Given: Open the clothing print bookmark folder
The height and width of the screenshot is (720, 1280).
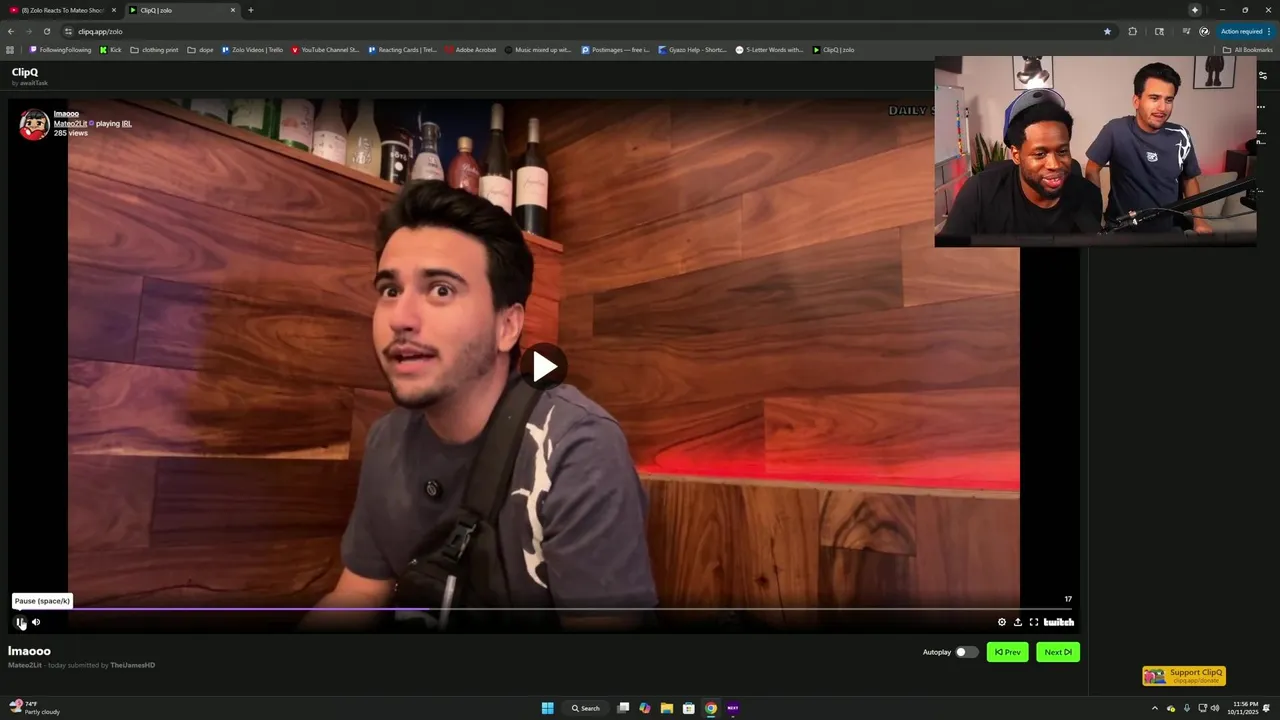Looking at the screenshot, I should (x=154, y=49).
